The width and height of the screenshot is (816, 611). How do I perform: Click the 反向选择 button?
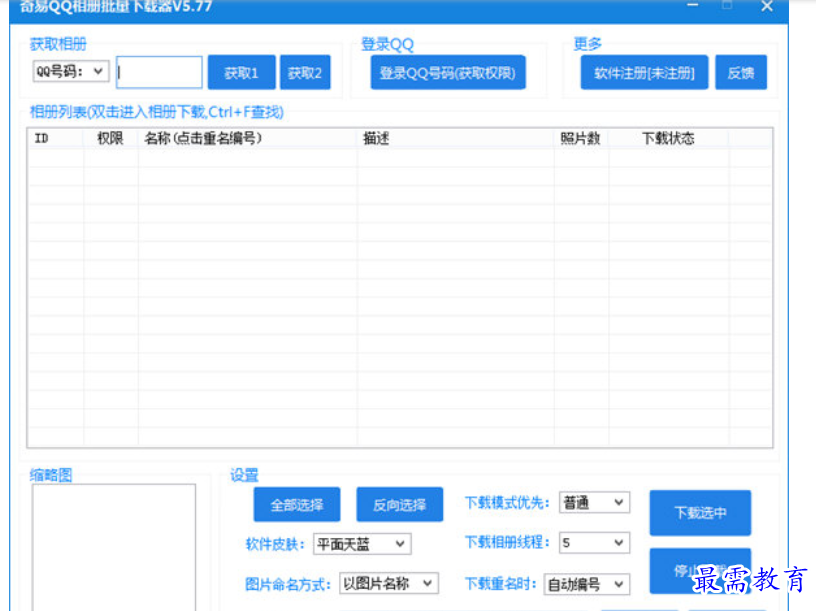coord(400,504)
